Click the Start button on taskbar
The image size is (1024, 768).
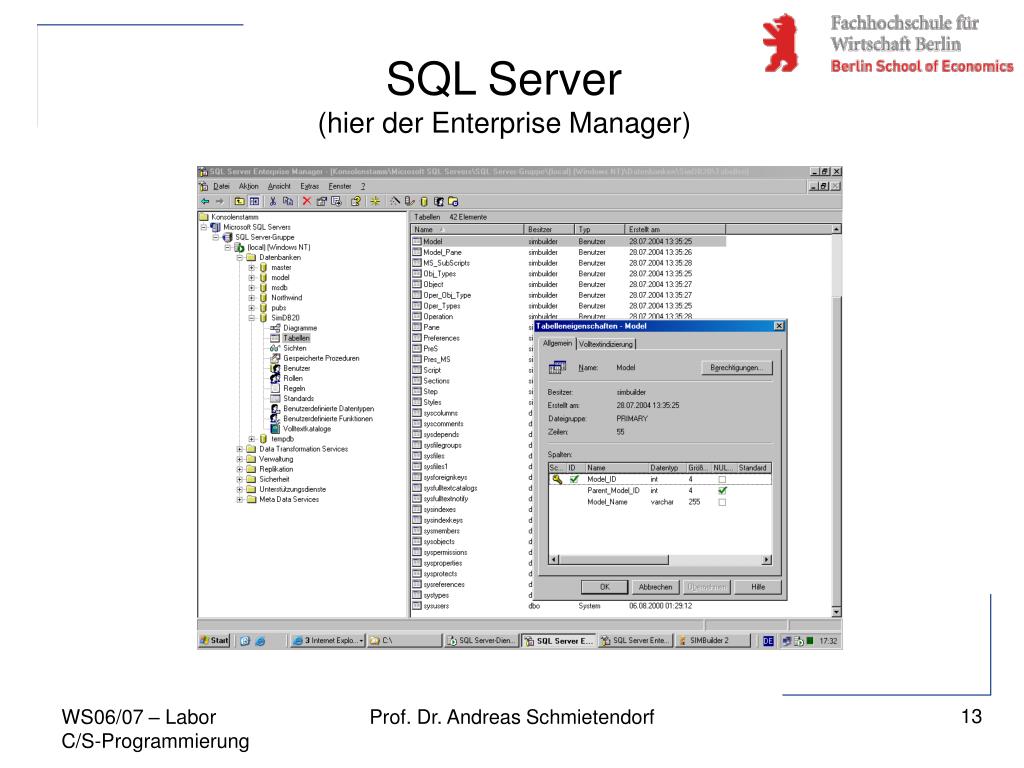point(215,641)
